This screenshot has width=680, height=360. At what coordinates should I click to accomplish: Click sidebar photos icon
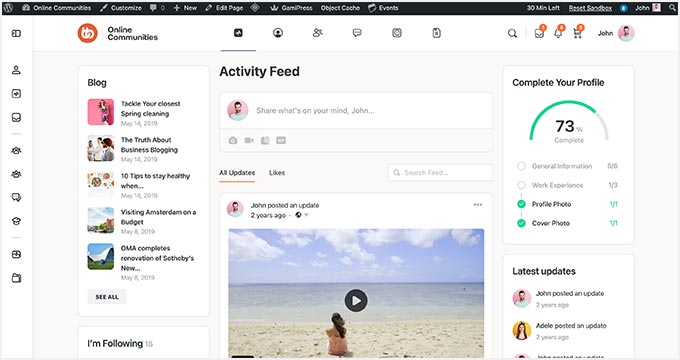tap(16, 255)
